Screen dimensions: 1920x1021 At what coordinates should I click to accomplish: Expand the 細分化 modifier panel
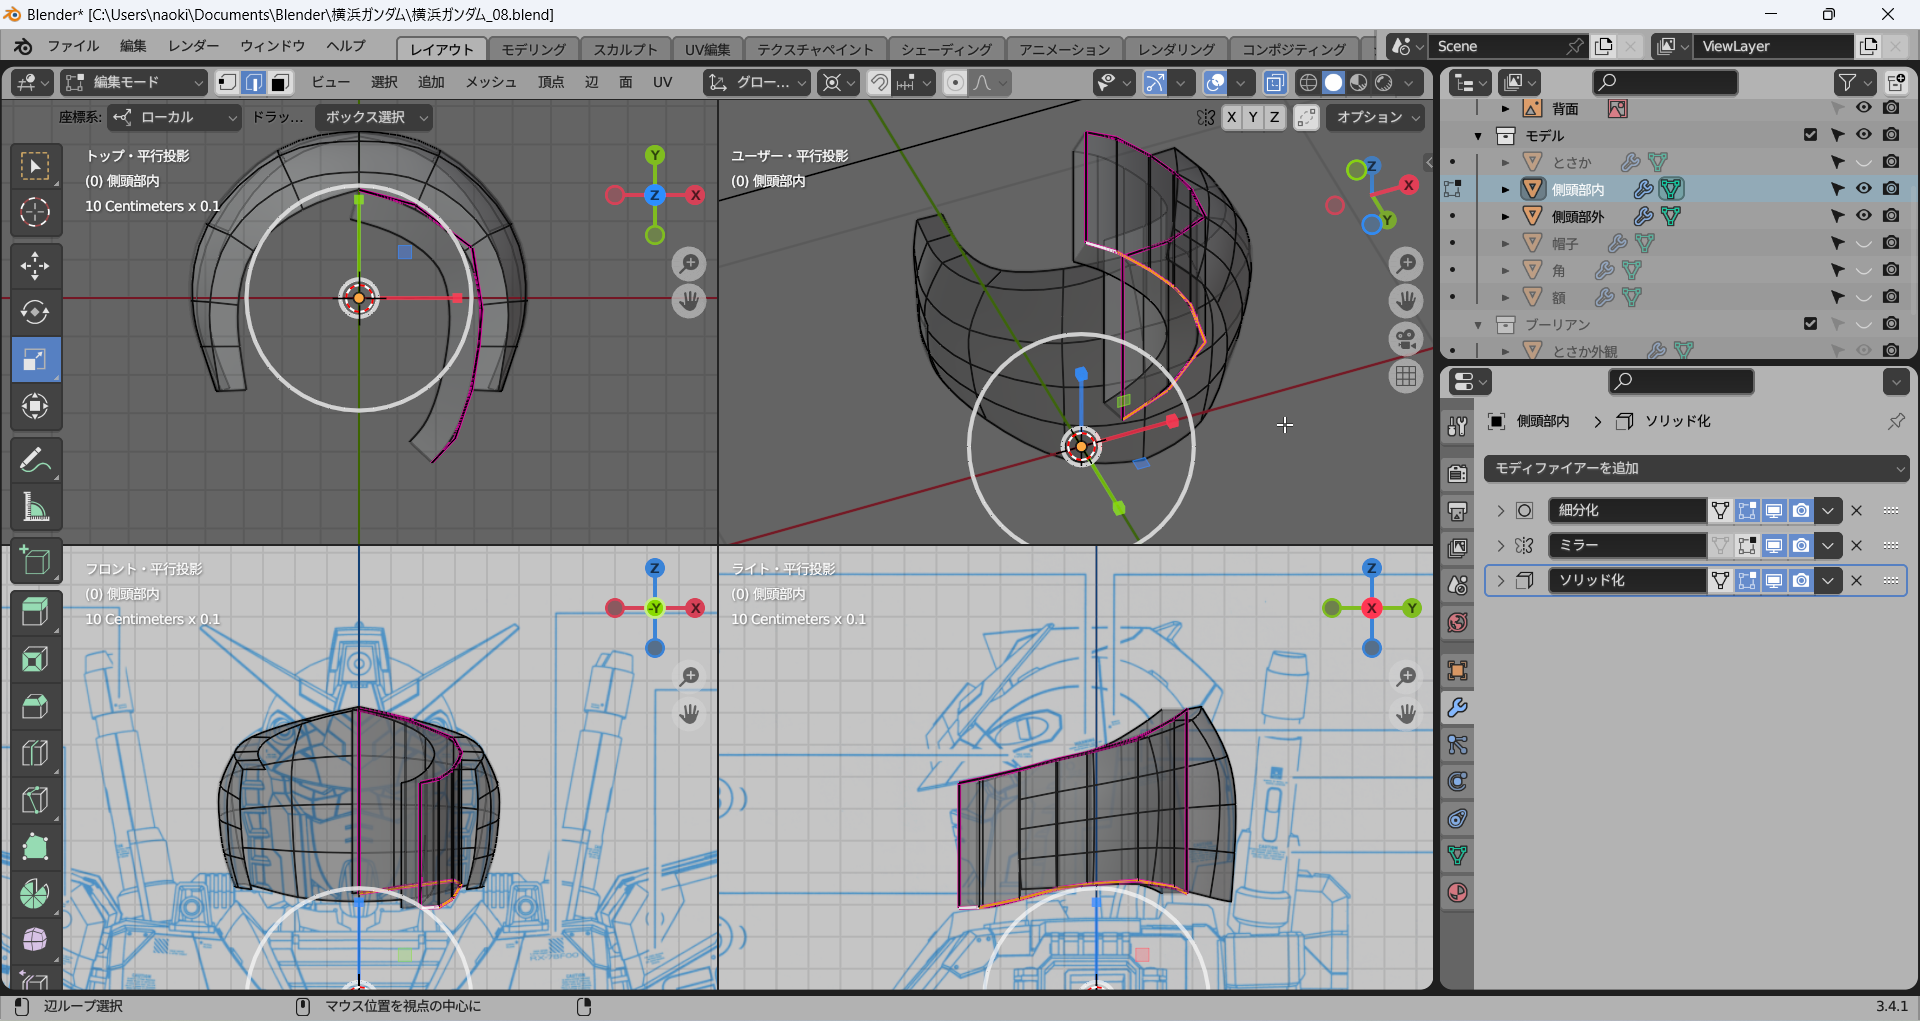1501,511
